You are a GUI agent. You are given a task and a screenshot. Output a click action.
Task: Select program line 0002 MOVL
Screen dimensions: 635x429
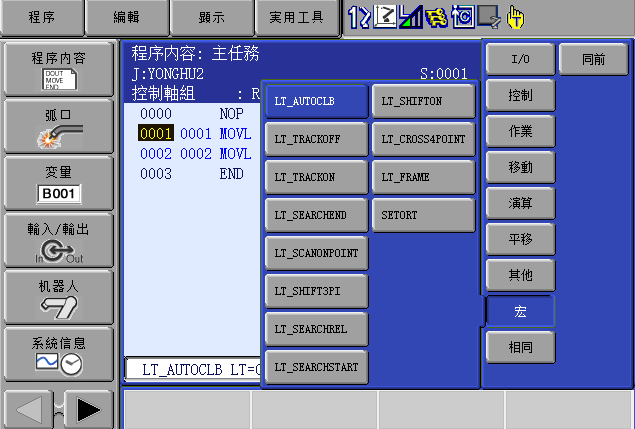pyautogui.click(x=195, y=154)
